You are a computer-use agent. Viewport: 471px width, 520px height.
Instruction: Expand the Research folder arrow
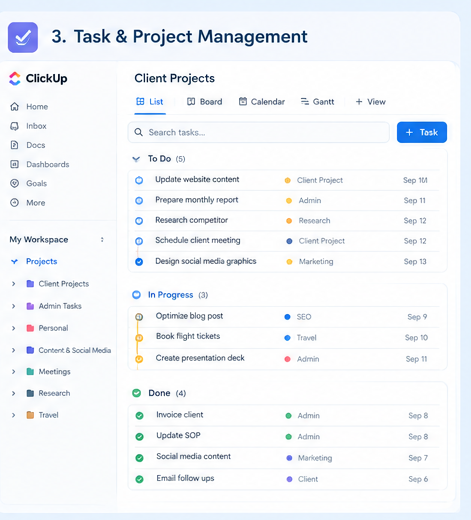click(13, 393)
